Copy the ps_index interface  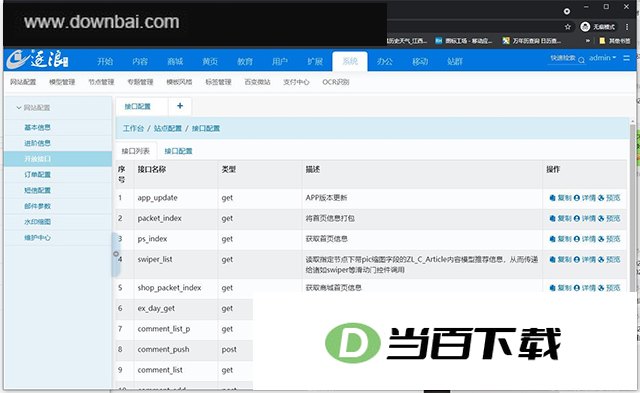tap(560, 239)
